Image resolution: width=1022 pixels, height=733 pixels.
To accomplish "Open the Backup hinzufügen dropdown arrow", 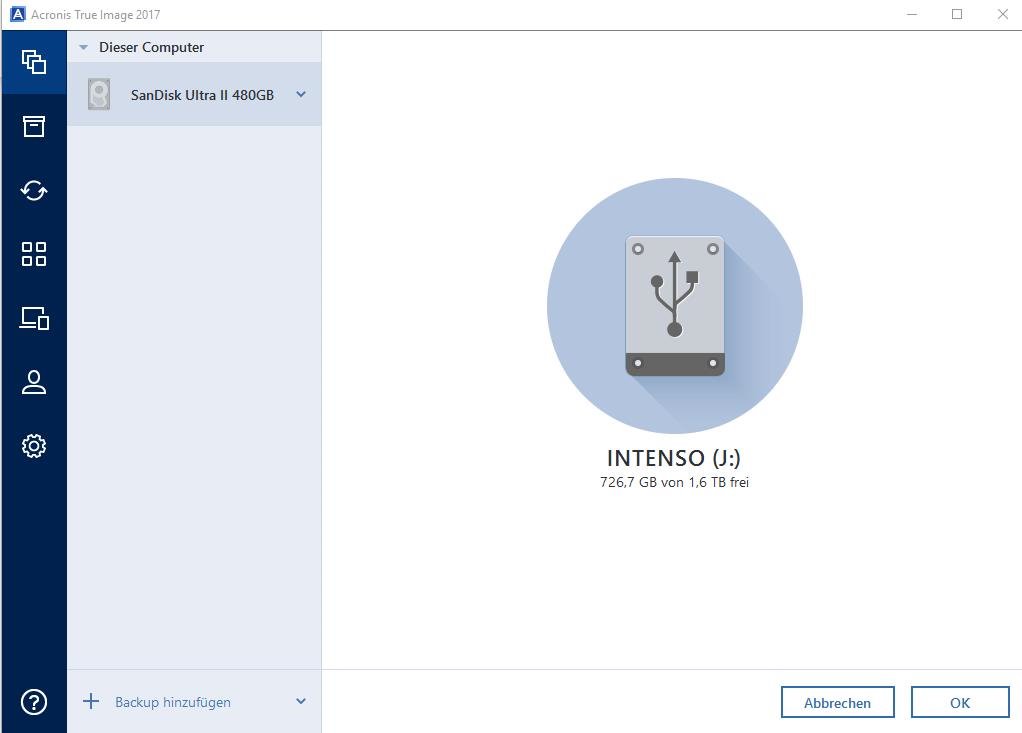I will coord(300,702).
